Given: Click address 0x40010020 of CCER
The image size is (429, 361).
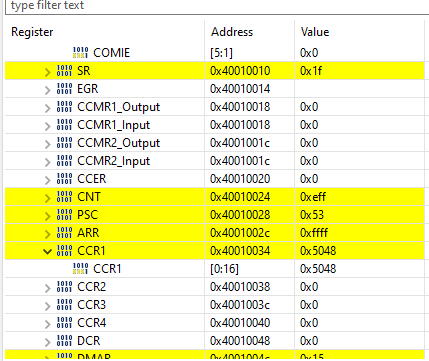Looking at the screenshot, I should [240, 179].
